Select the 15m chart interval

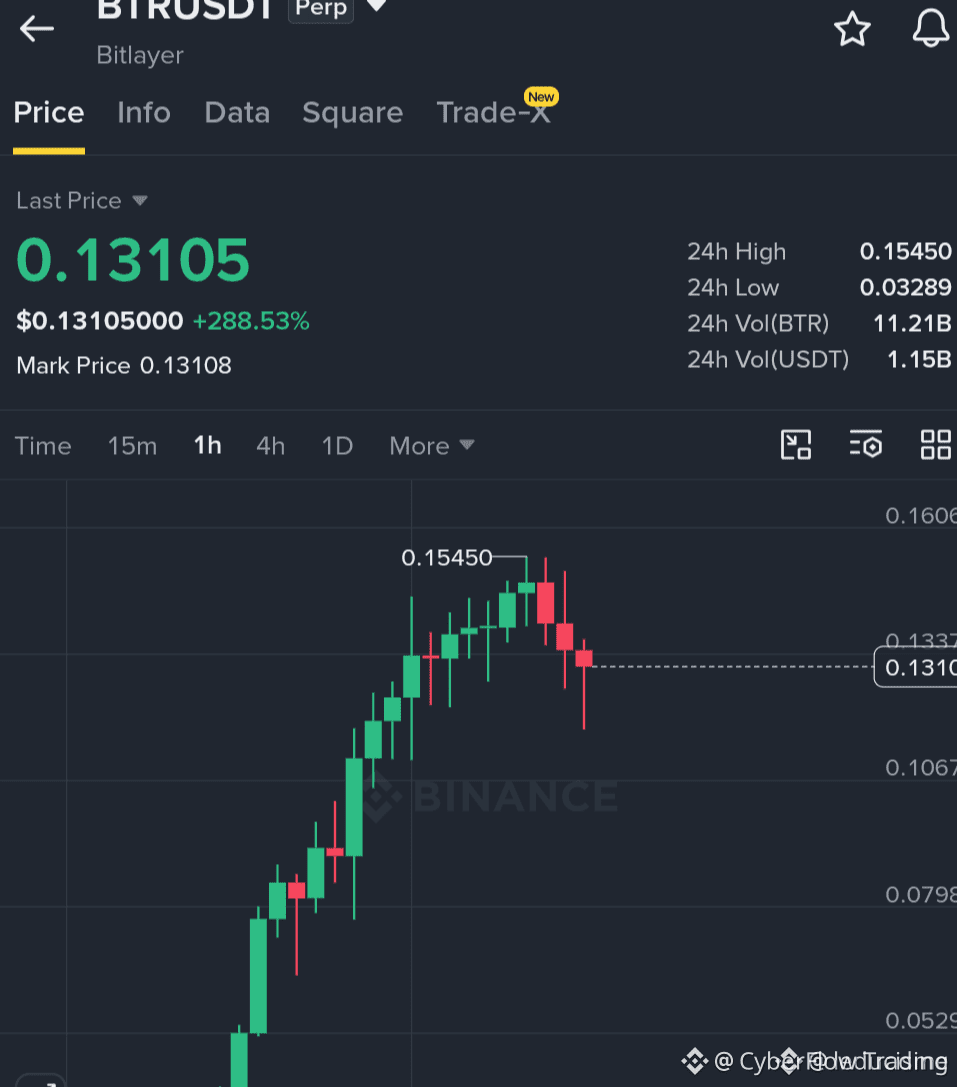(x=132, y=446)
